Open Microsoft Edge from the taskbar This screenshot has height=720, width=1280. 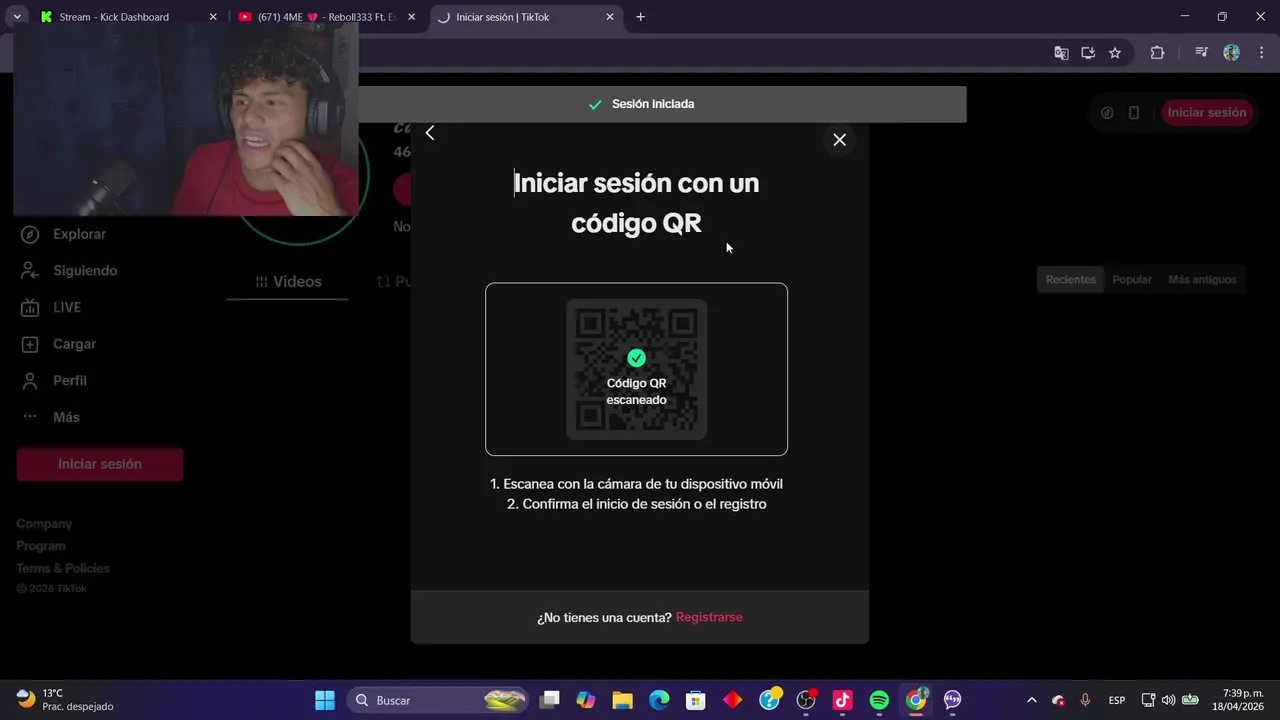(x=659, y=700)
